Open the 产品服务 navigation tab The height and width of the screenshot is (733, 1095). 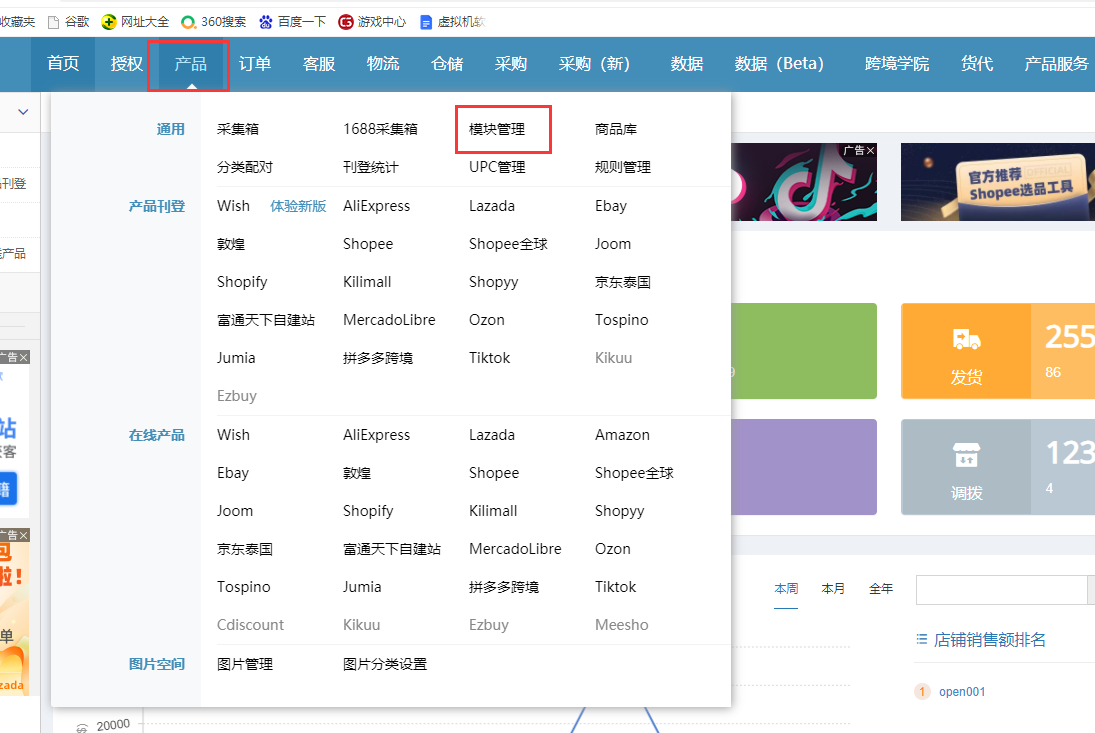coord(1056,64)
